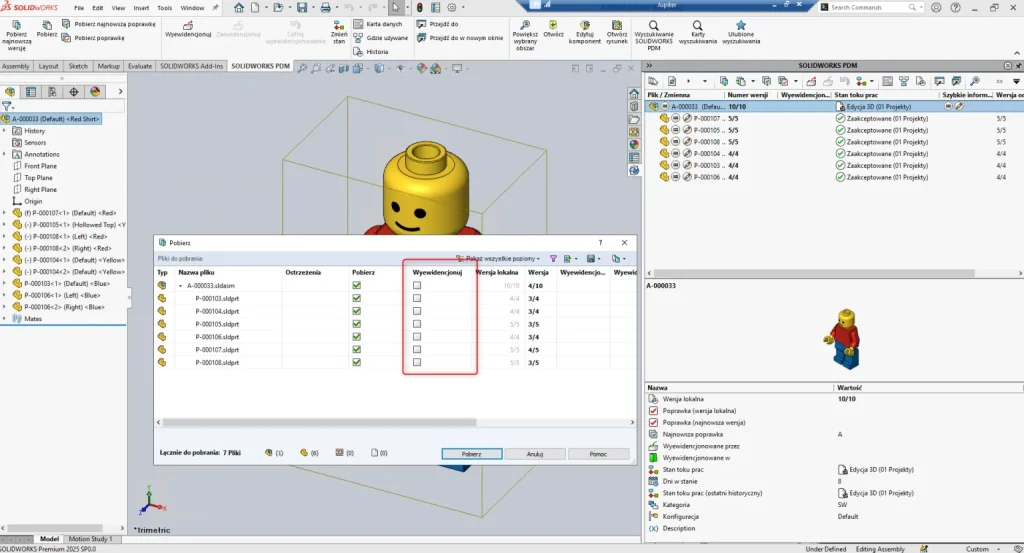The height and width of the screenshot is (553, 1024).
Task: Click Search Commands field
Action: point(870,7)
